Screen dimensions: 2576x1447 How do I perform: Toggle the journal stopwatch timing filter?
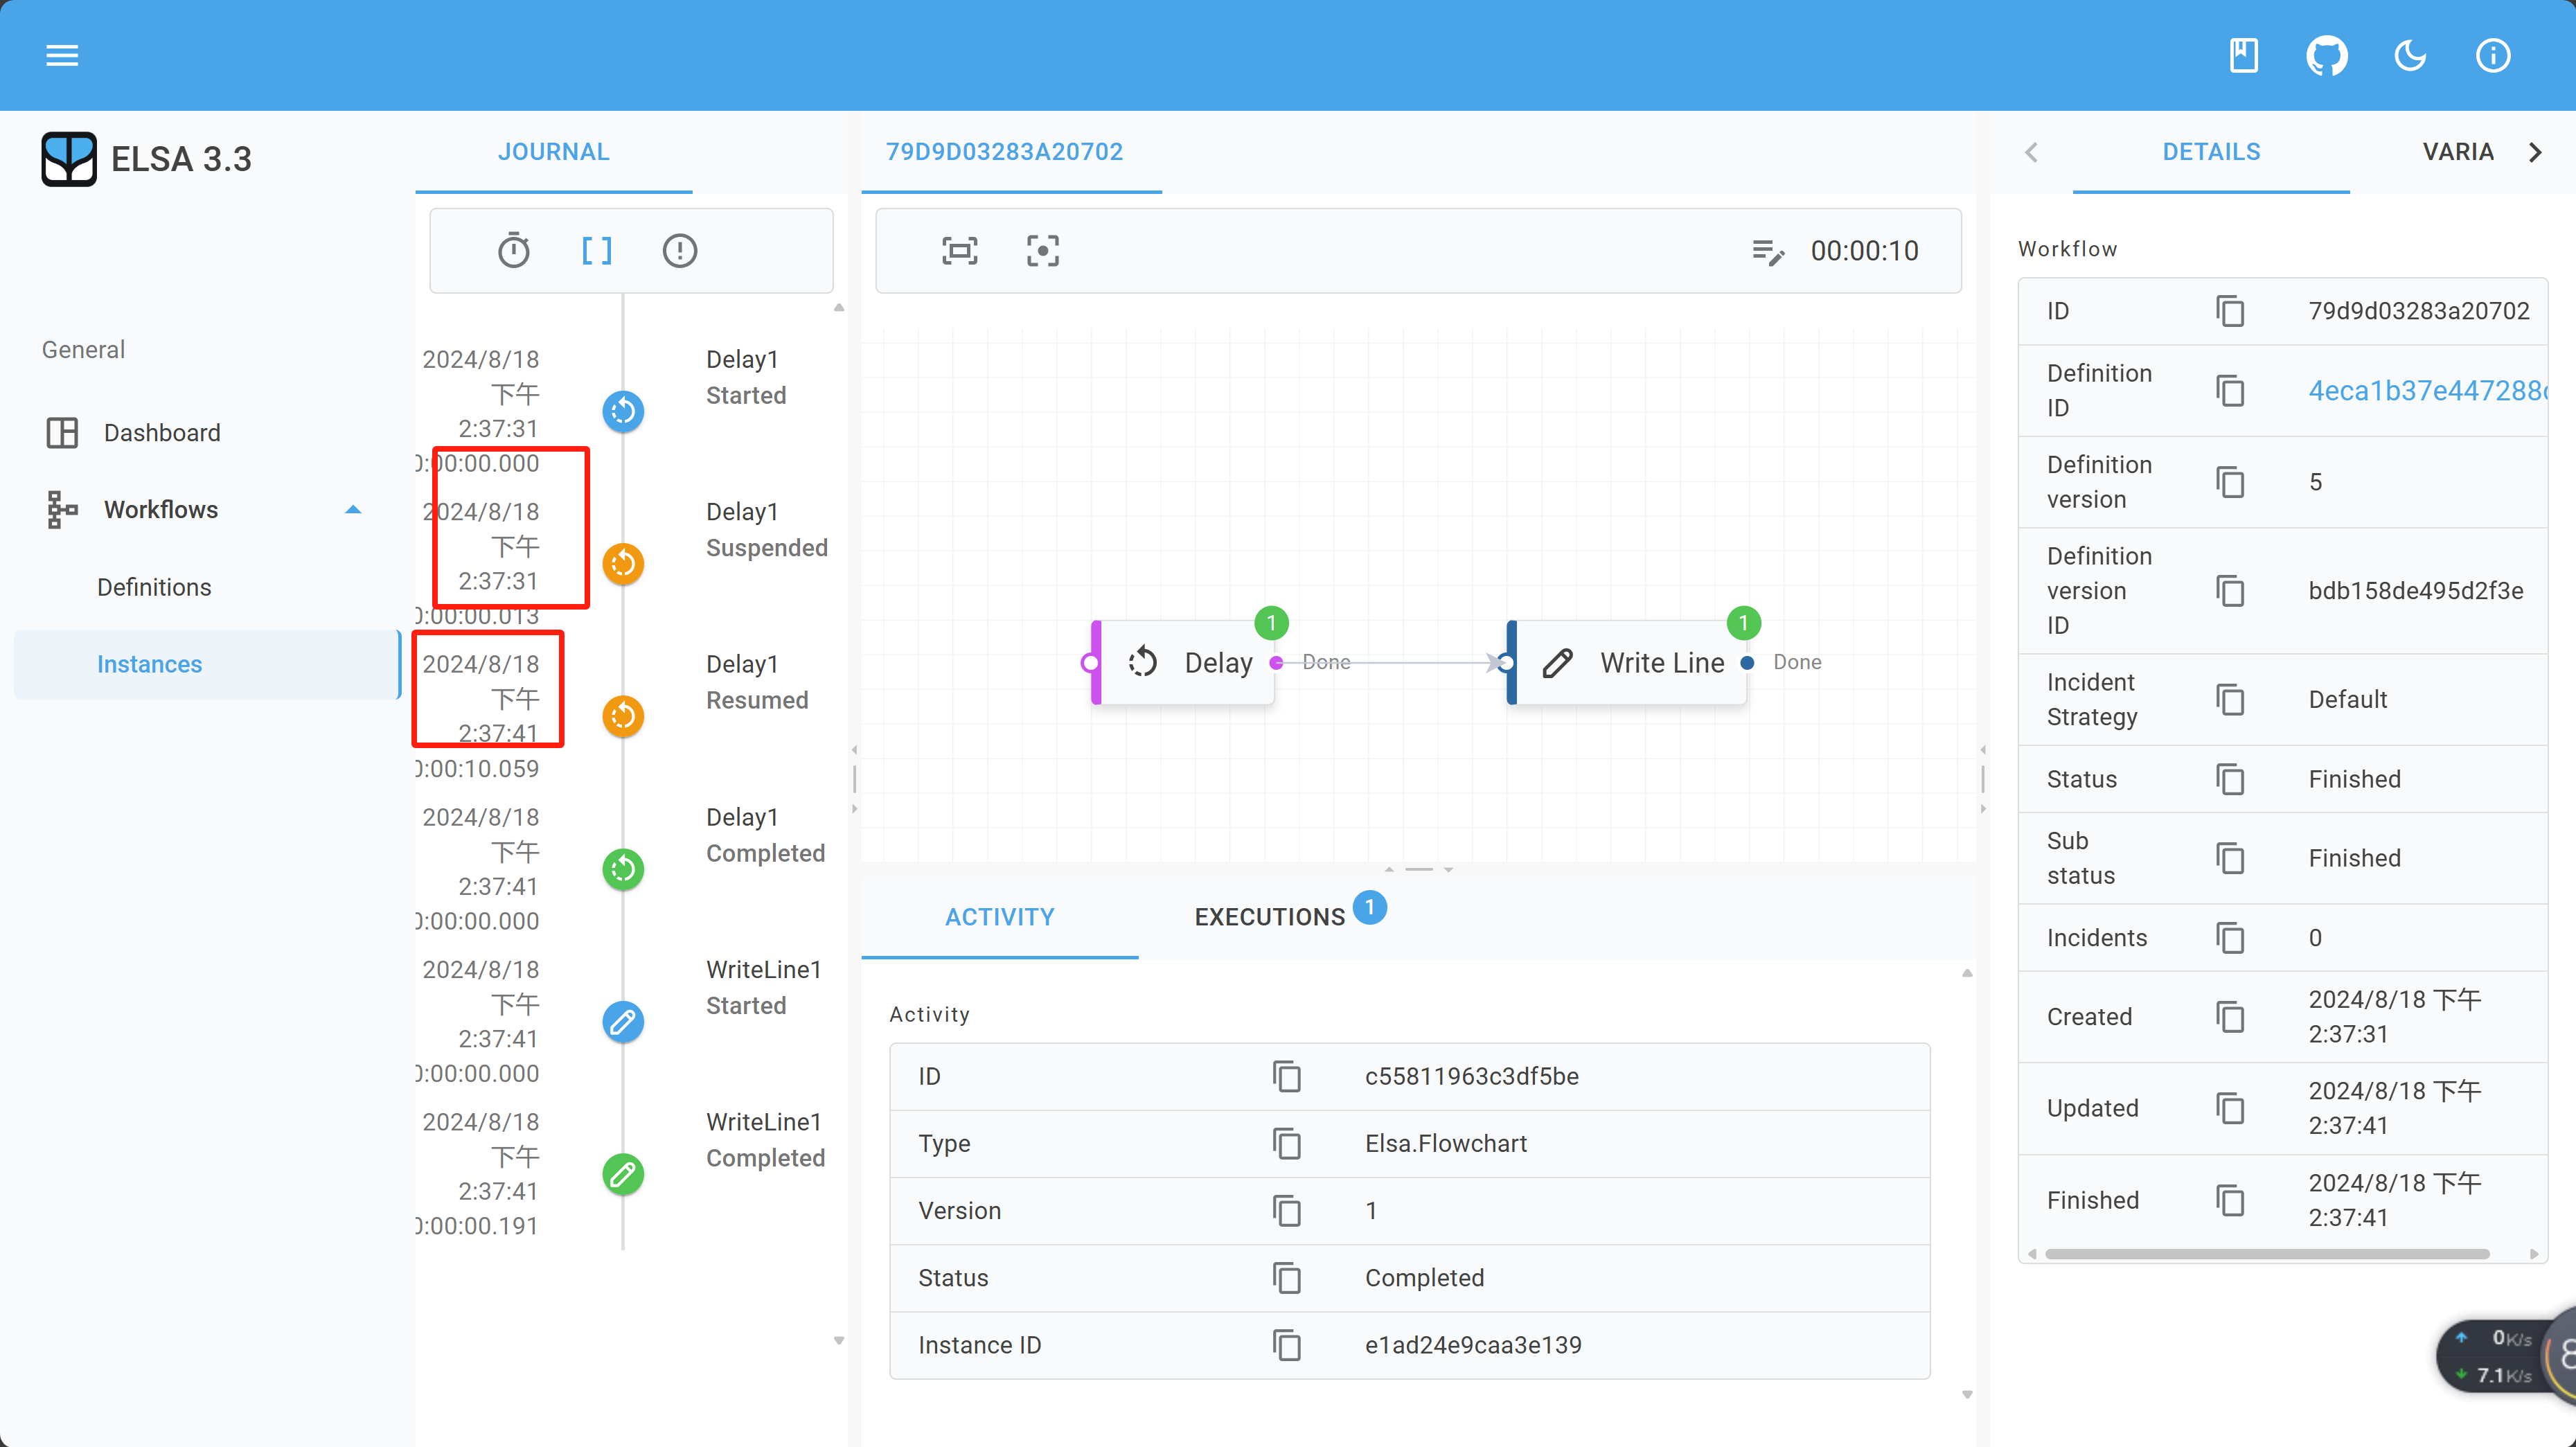(514, 250)
